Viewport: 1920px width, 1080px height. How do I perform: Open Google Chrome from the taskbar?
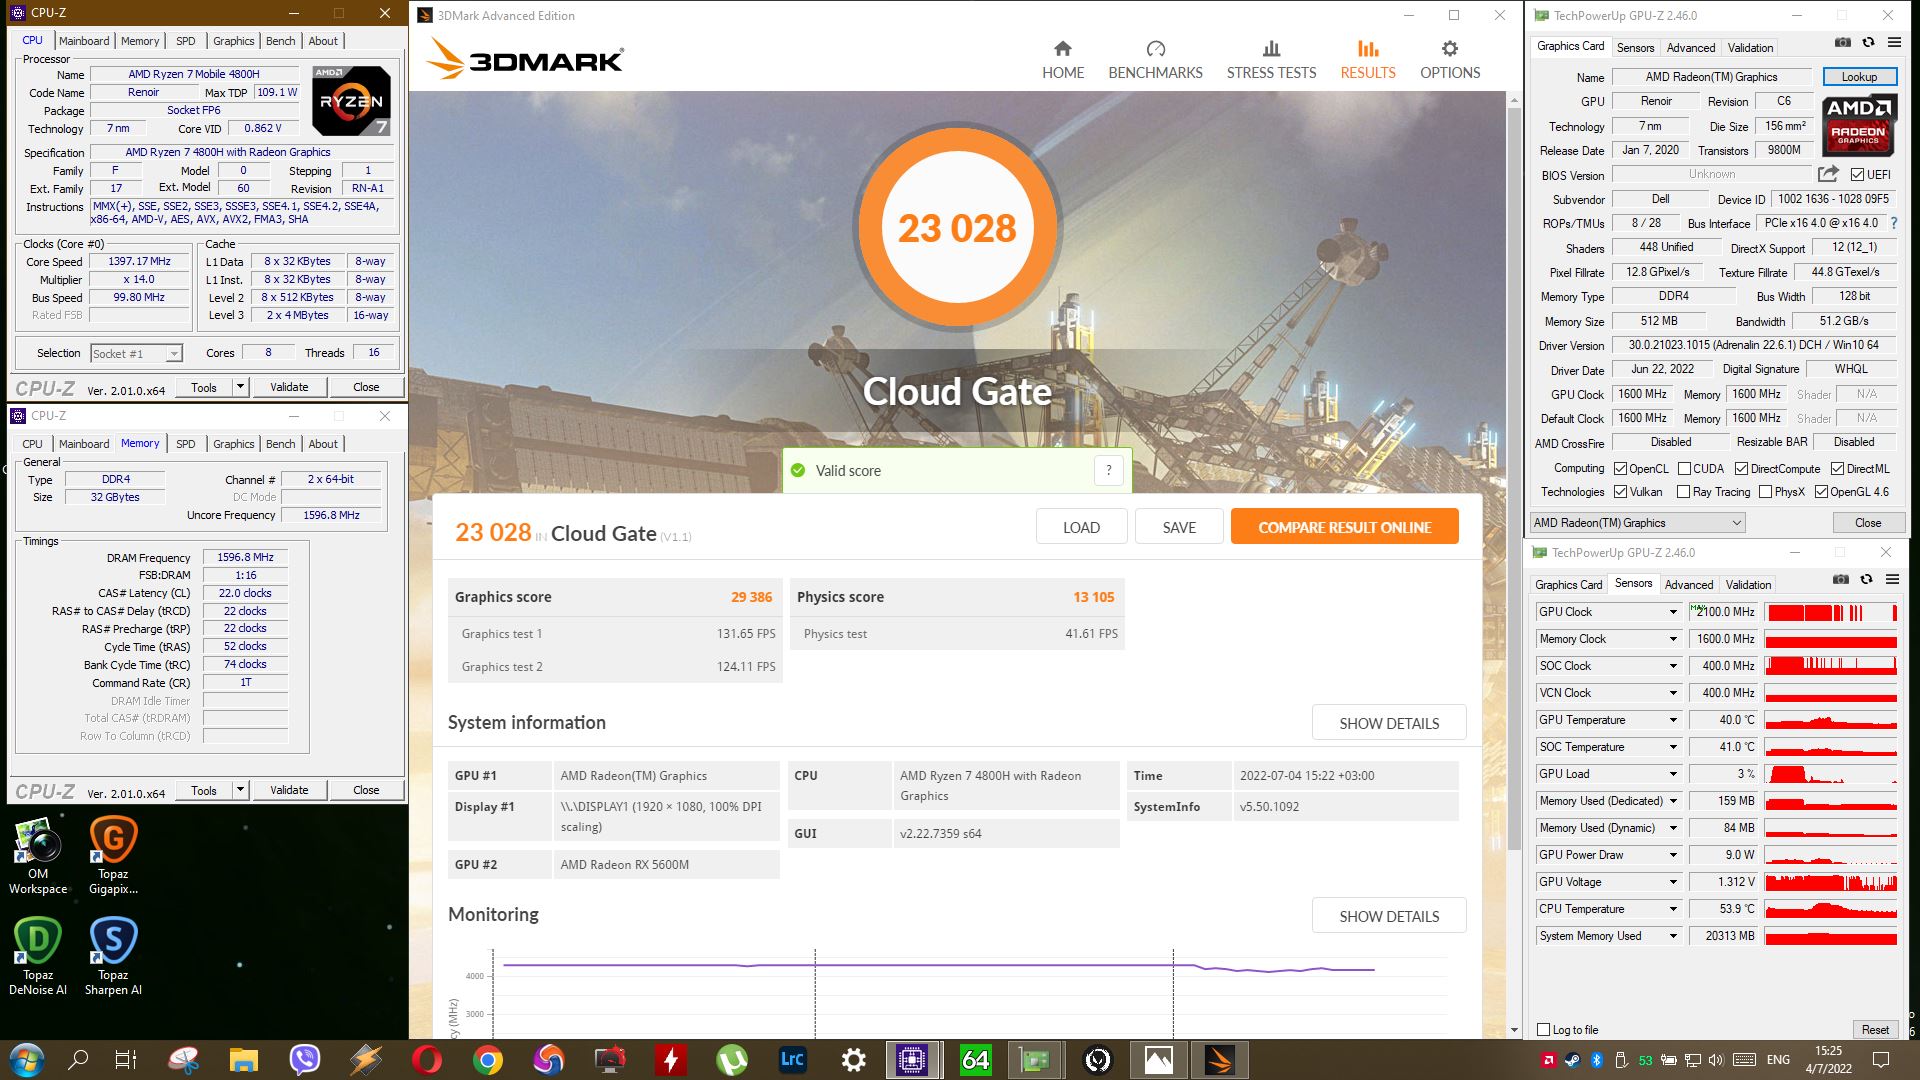pos(488,1060)
